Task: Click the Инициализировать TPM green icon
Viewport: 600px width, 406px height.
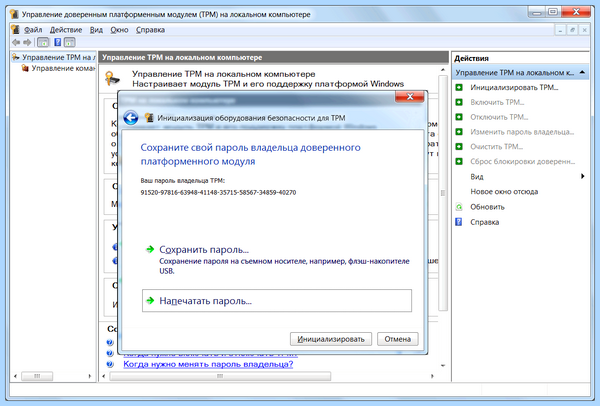Action: [x=459, y=87]
